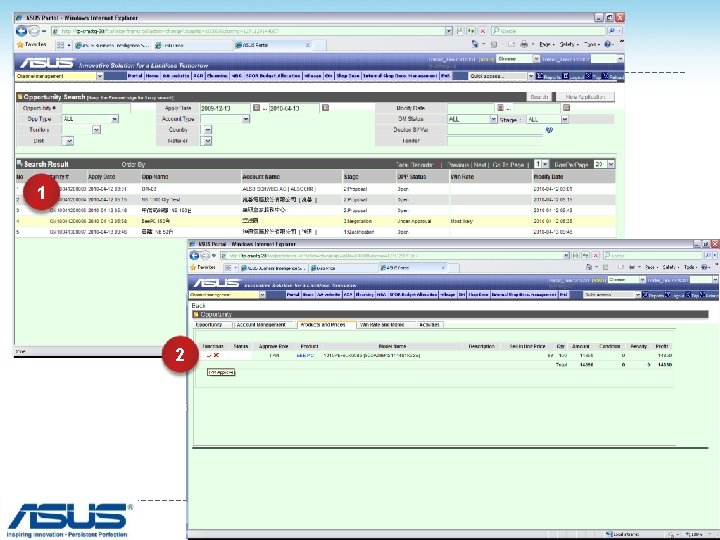Image resolution: width=720 pixels, height=540 pixels.
Task: Click the Next link in Search Result
Action: [x=480, y=164]
